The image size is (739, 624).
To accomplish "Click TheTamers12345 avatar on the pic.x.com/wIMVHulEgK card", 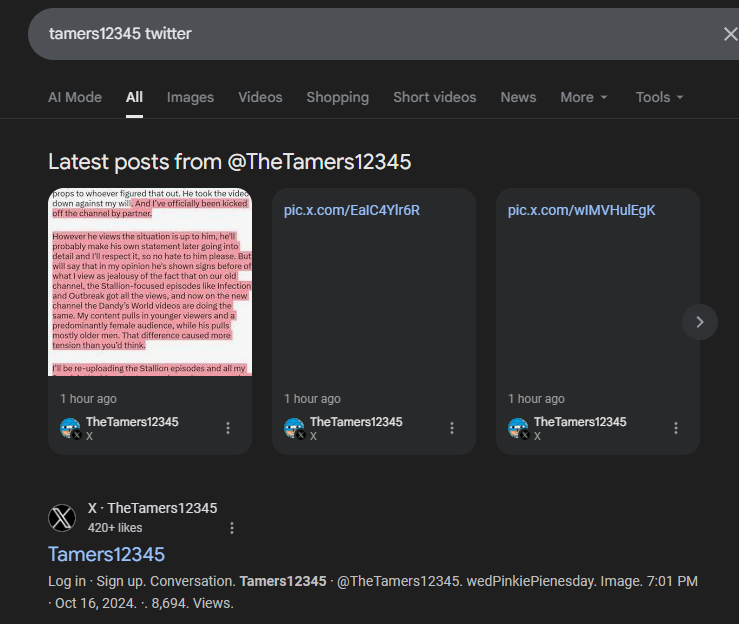I will point(518,428).
